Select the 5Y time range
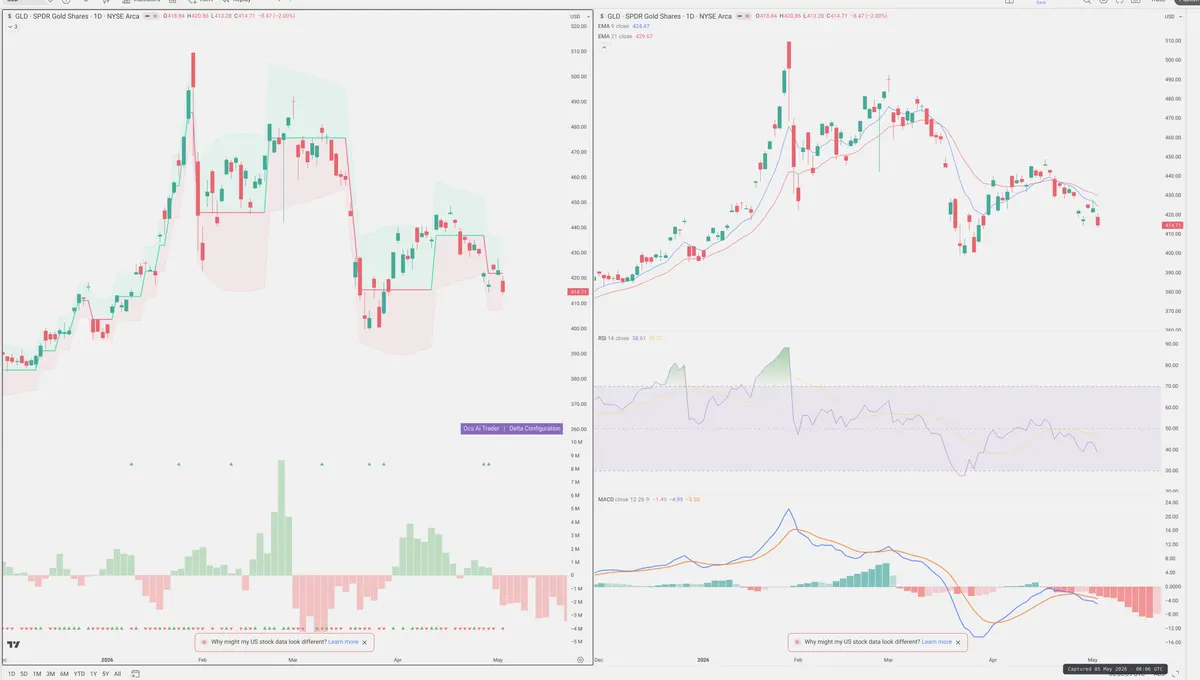This screenshot has height=680, width=1200. click(x=105, y=674)
